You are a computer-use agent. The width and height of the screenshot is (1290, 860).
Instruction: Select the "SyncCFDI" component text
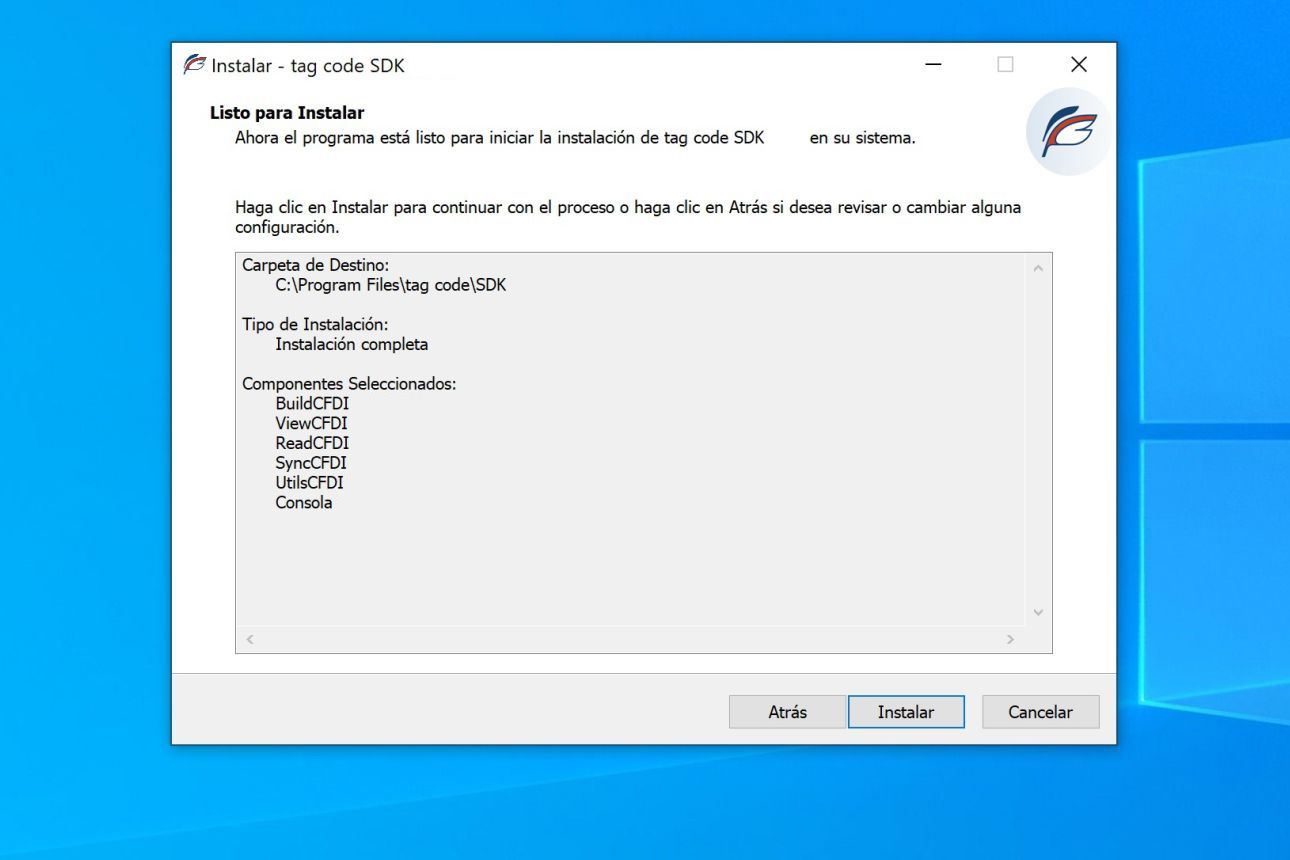[x=311, y=463]
